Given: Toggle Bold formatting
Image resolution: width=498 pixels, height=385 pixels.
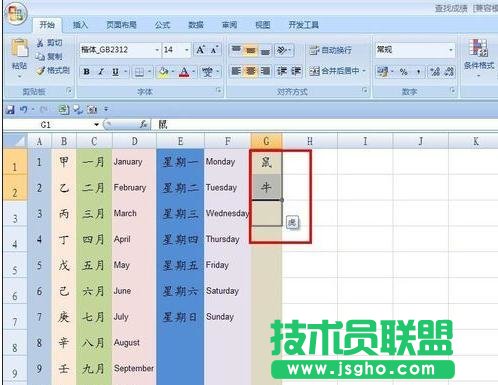Looking at the screenshot, I should pyautogui.click(x=87, y=72).
